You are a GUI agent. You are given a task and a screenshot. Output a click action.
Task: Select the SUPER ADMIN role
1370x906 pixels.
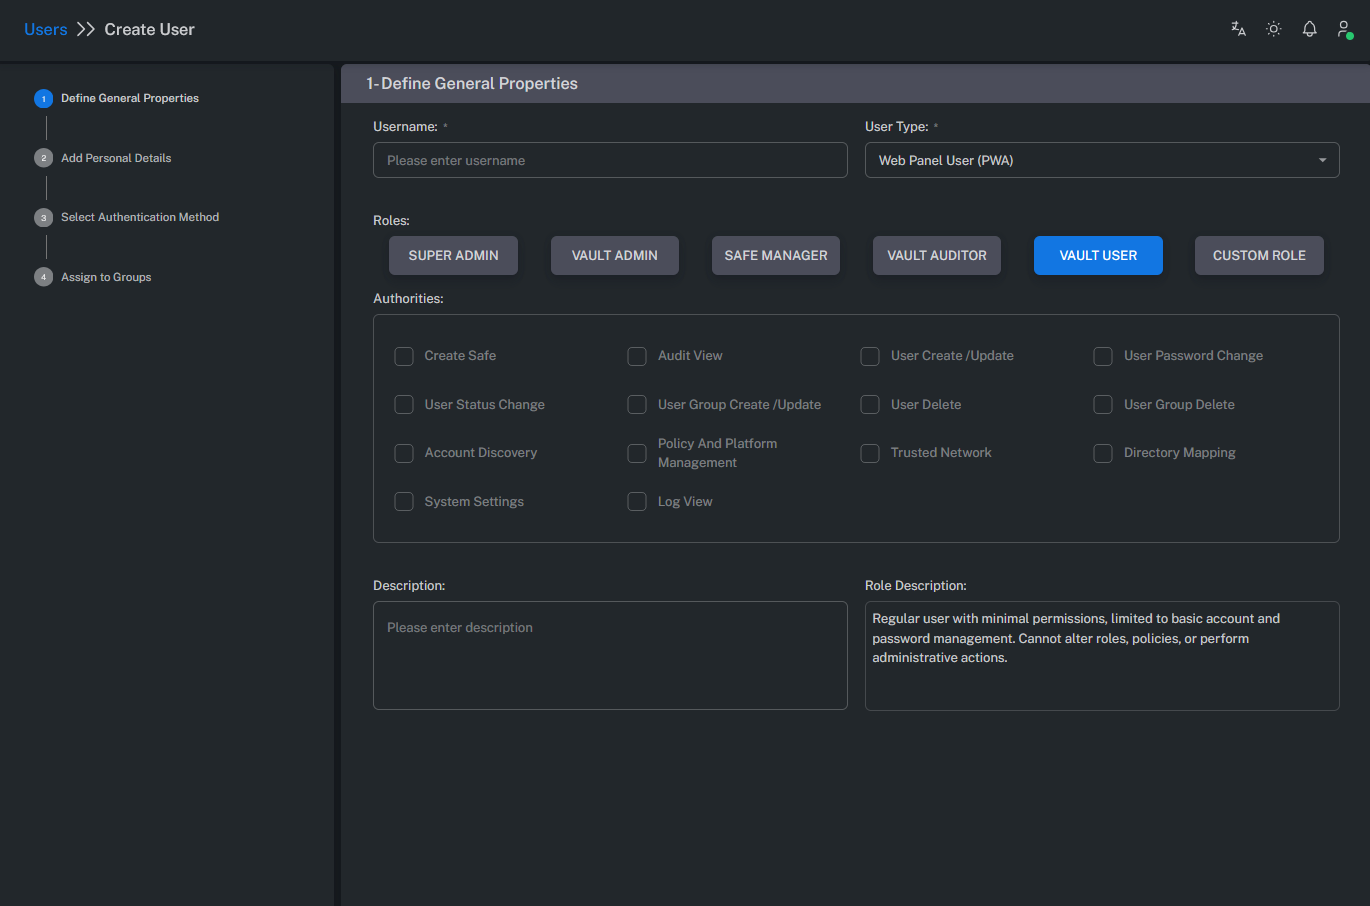click(453, 255)
